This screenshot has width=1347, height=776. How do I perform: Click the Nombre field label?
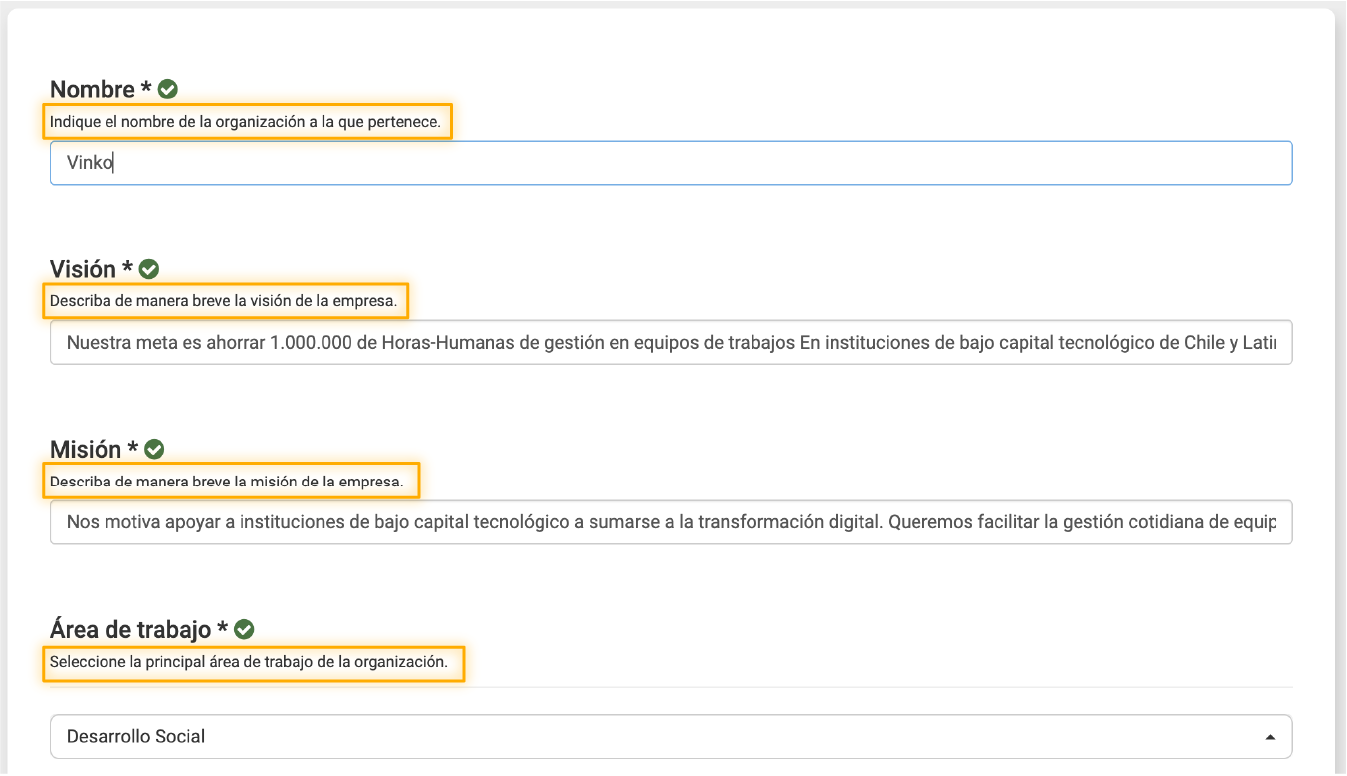[x=100, y=89]
